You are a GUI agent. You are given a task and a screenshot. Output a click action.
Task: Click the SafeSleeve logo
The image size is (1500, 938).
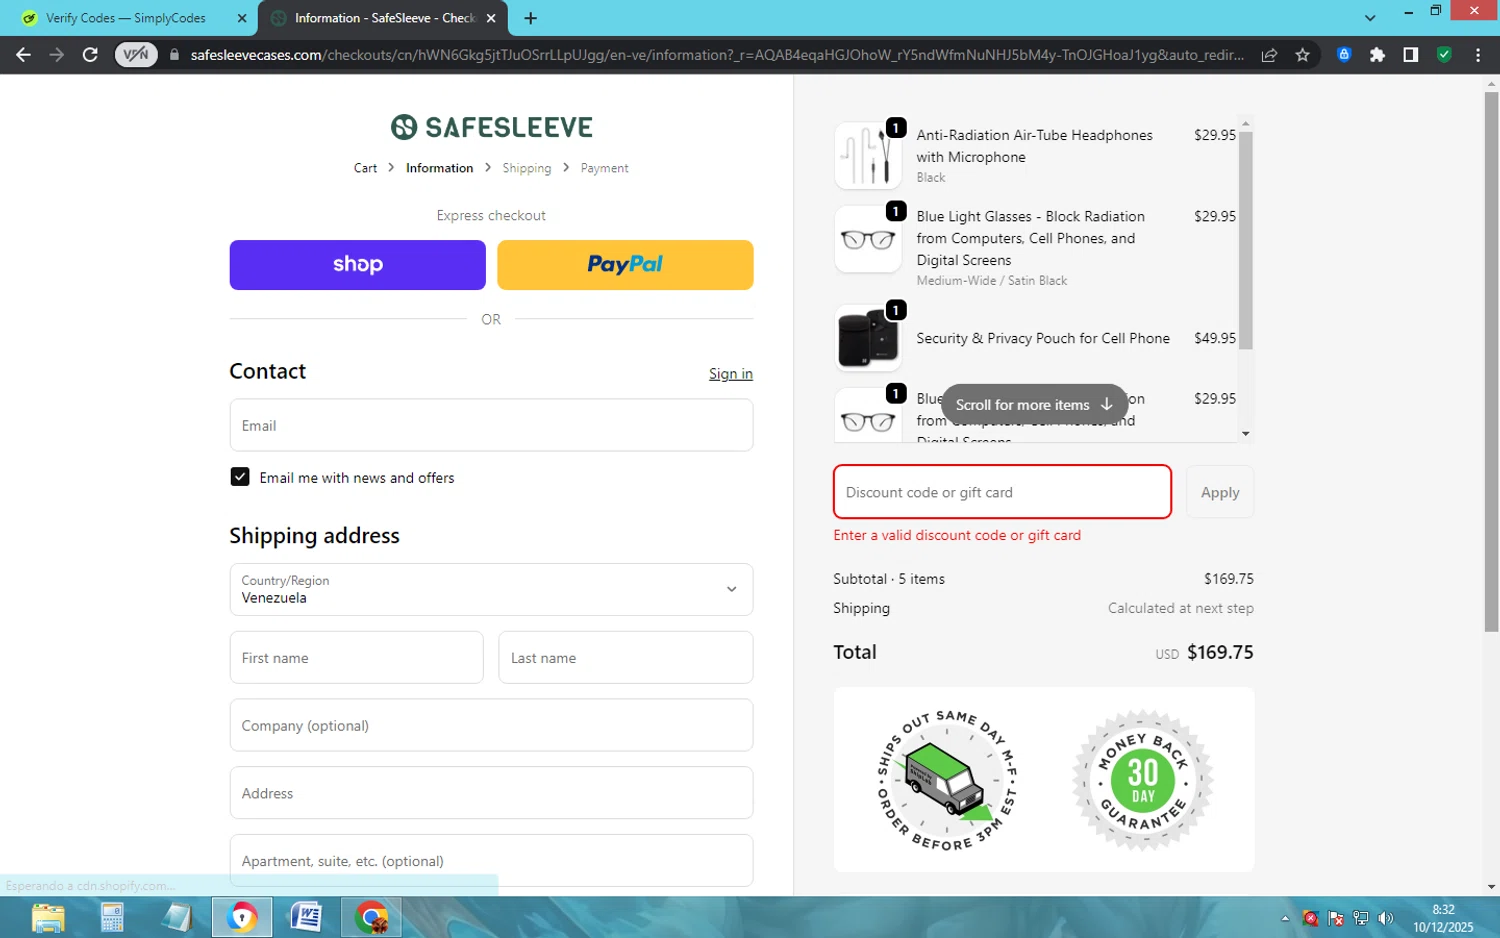(491, 127)
